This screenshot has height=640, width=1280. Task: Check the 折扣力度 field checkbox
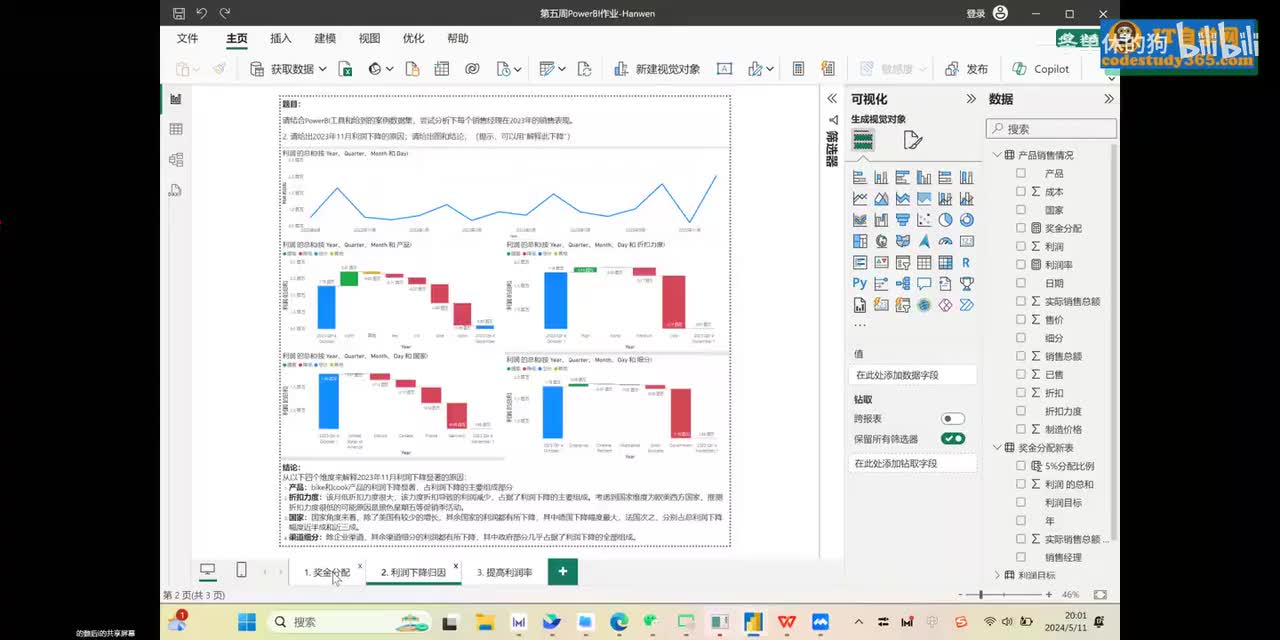click(1021, 411)
